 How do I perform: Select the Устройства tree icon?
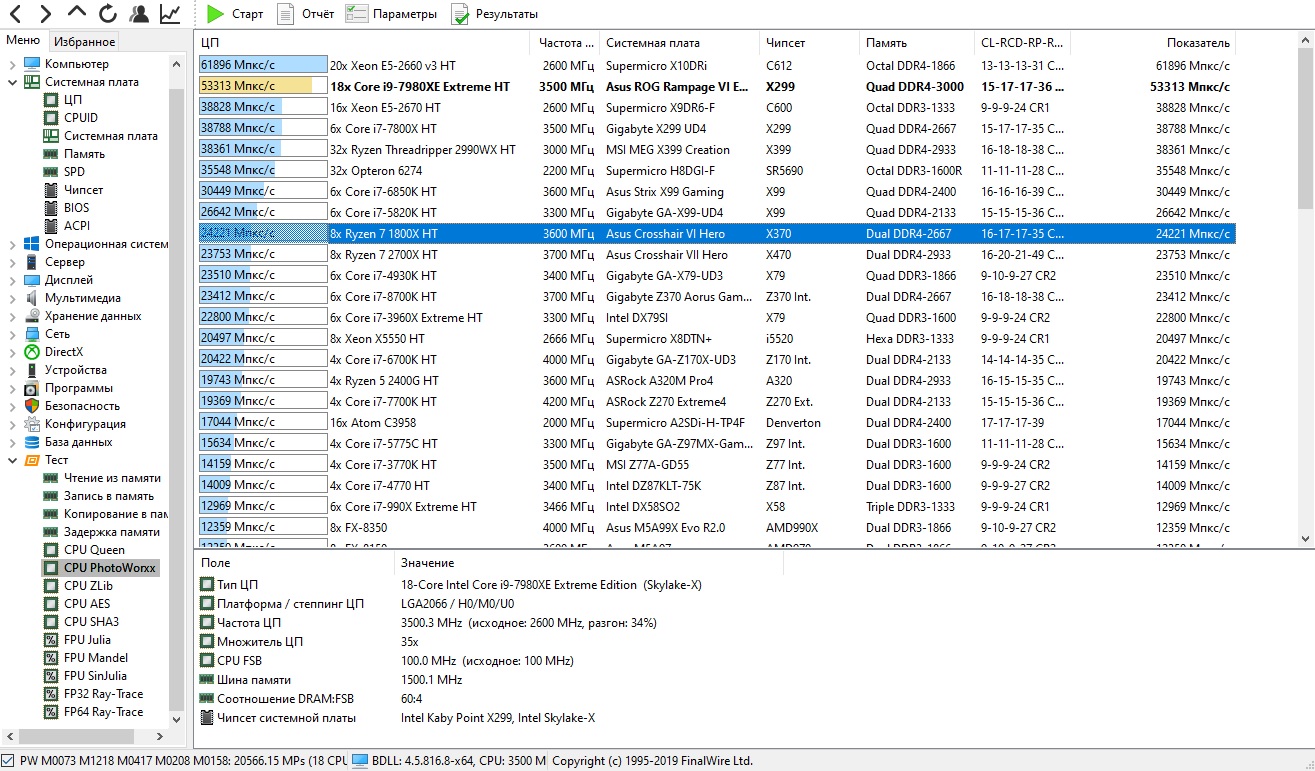[x=31, y=370]
